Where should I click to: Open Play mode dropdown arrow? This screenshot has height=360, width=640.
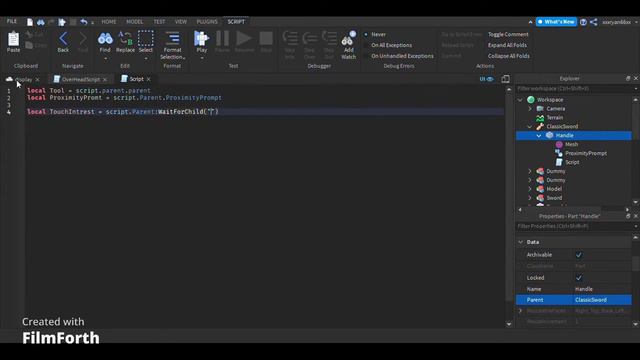point(201,59)
